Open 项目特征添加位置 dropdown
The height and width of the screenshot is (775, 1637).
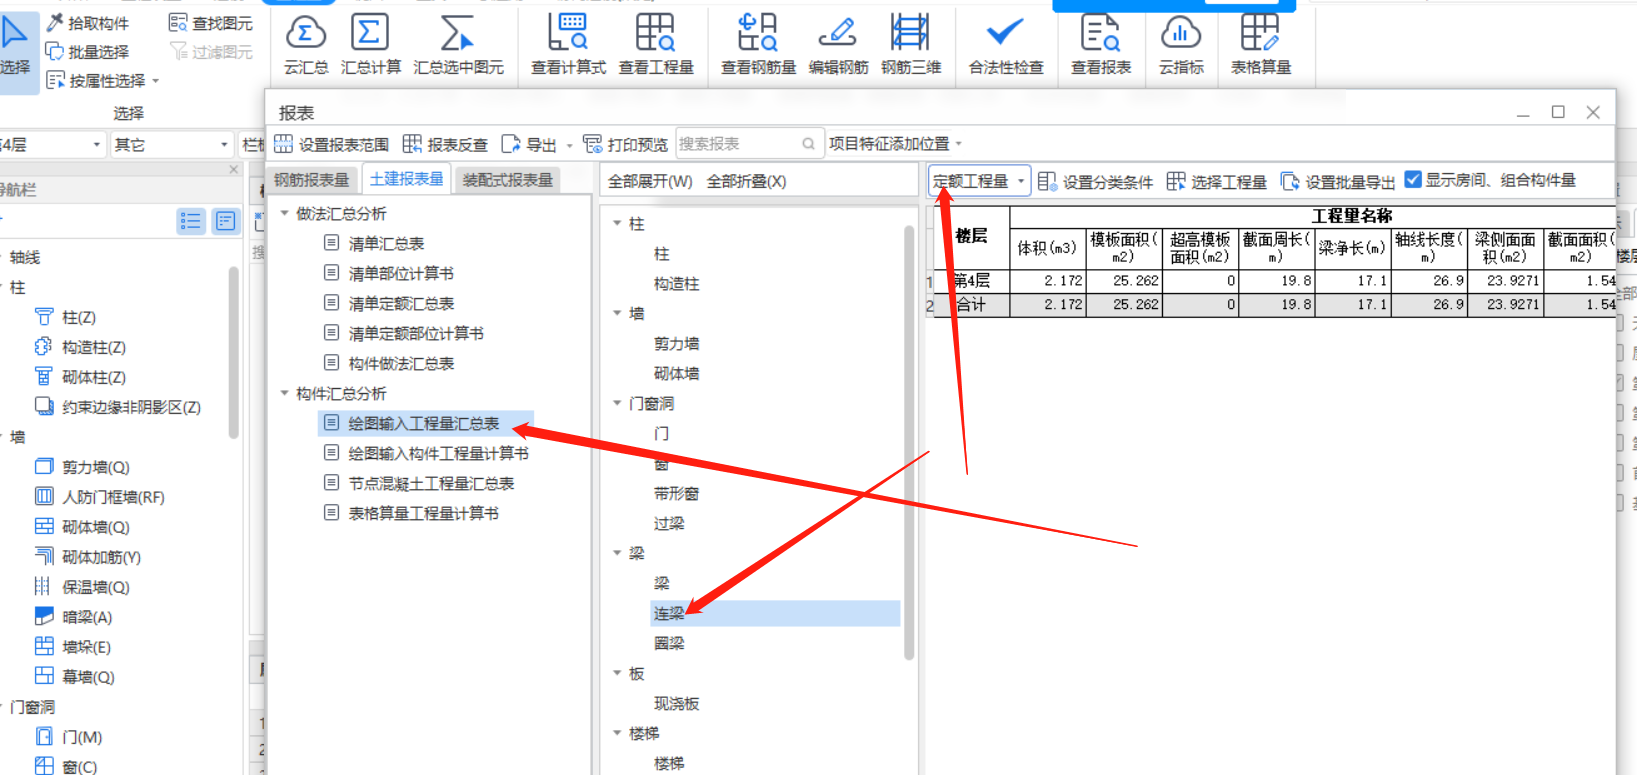[x=895, y=144]
